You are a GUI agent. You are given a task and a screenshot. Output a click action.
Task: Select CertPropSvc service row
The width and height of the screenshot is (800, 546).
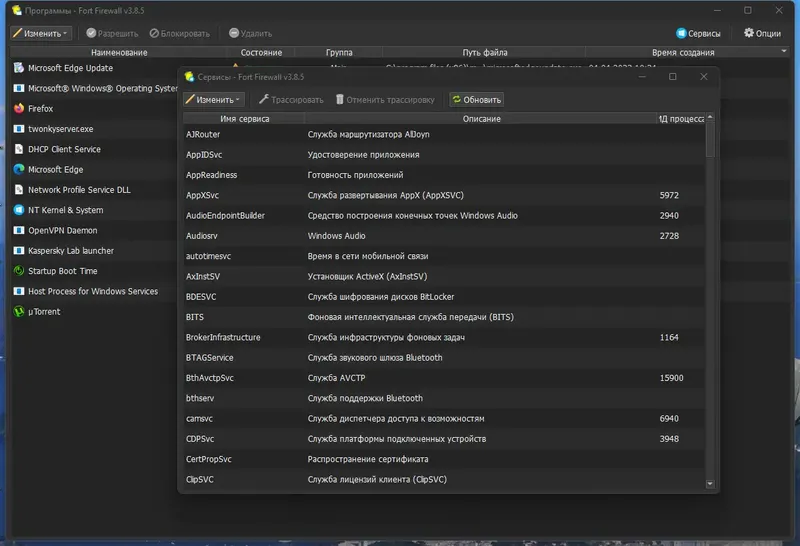[x=444, y=459]
